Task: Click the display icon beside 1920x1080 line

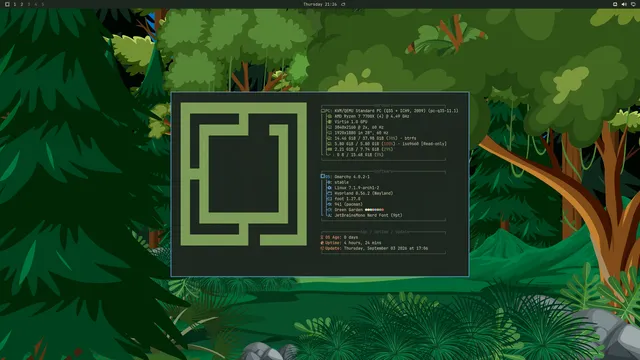Action: pyautogui.click(x=329, y=133)
